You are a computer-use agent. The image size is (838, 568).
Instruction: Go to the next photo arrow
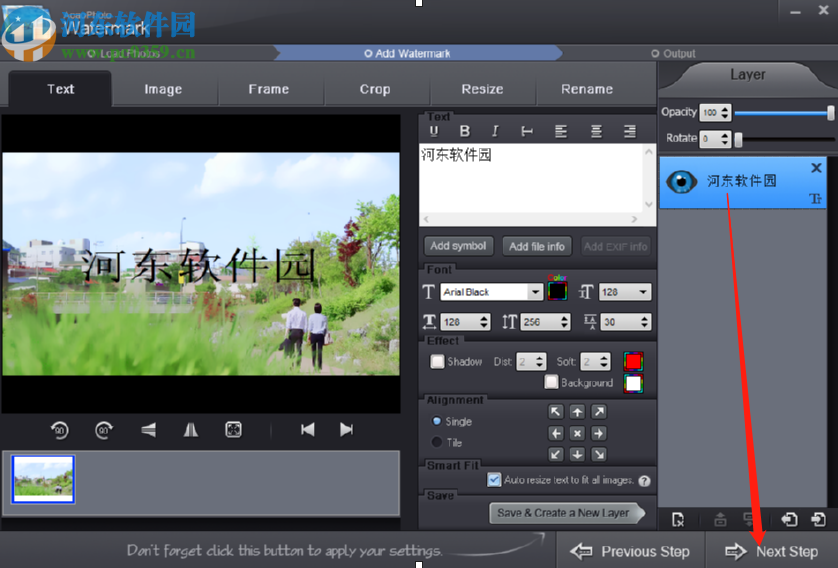pos(346,429)
